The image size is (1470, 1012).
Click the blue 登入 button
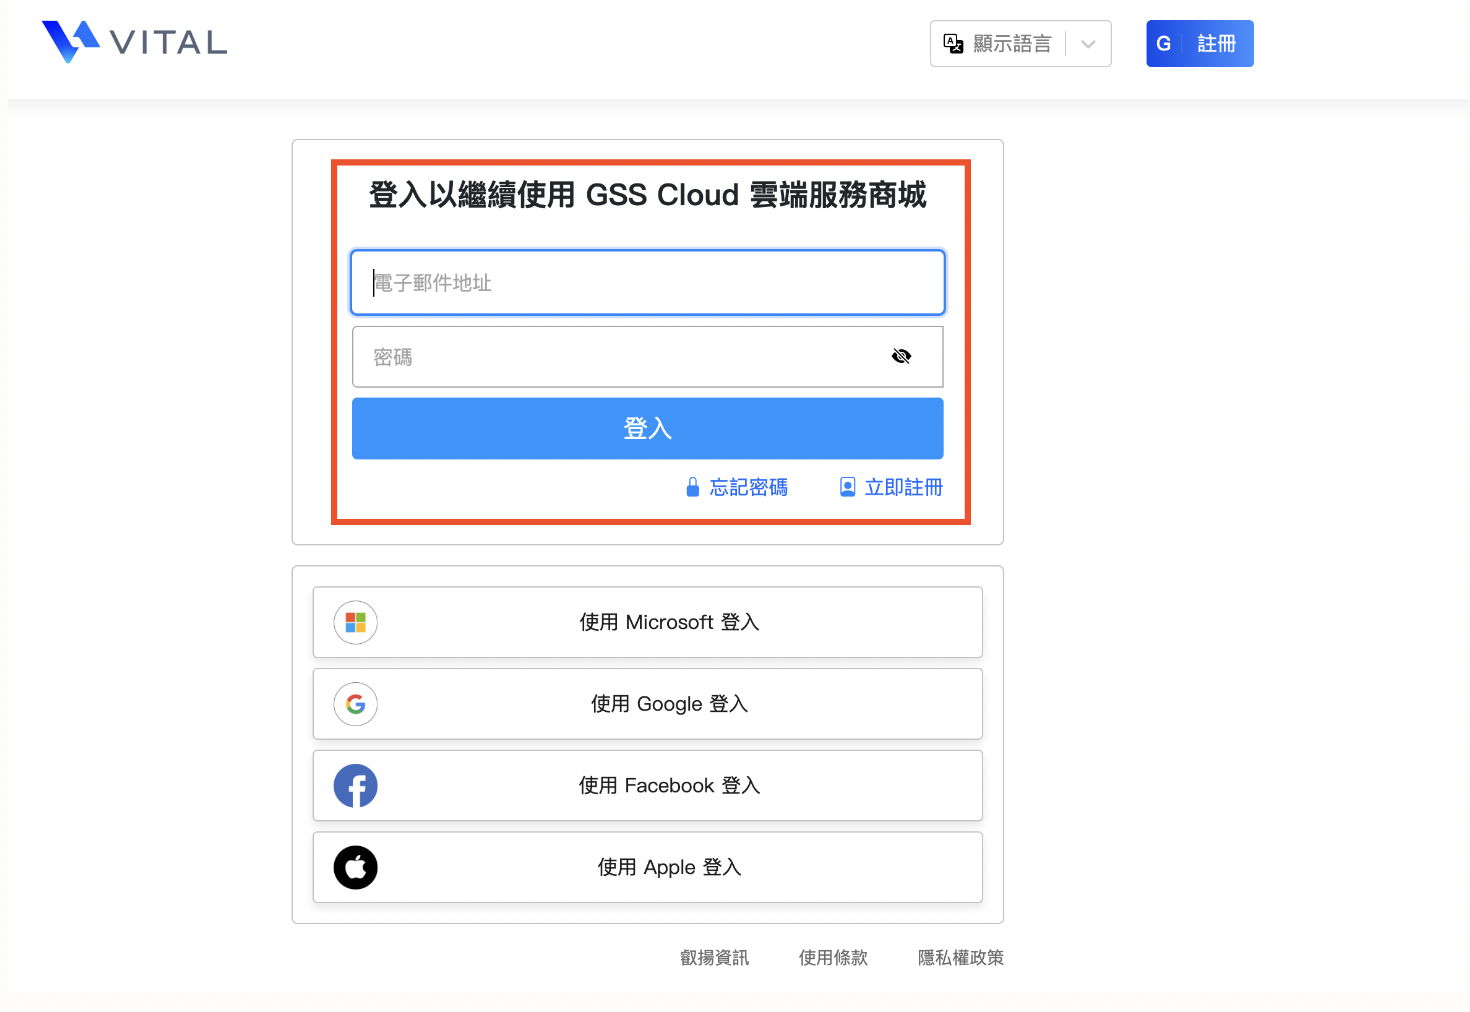[x=648, y=429]
